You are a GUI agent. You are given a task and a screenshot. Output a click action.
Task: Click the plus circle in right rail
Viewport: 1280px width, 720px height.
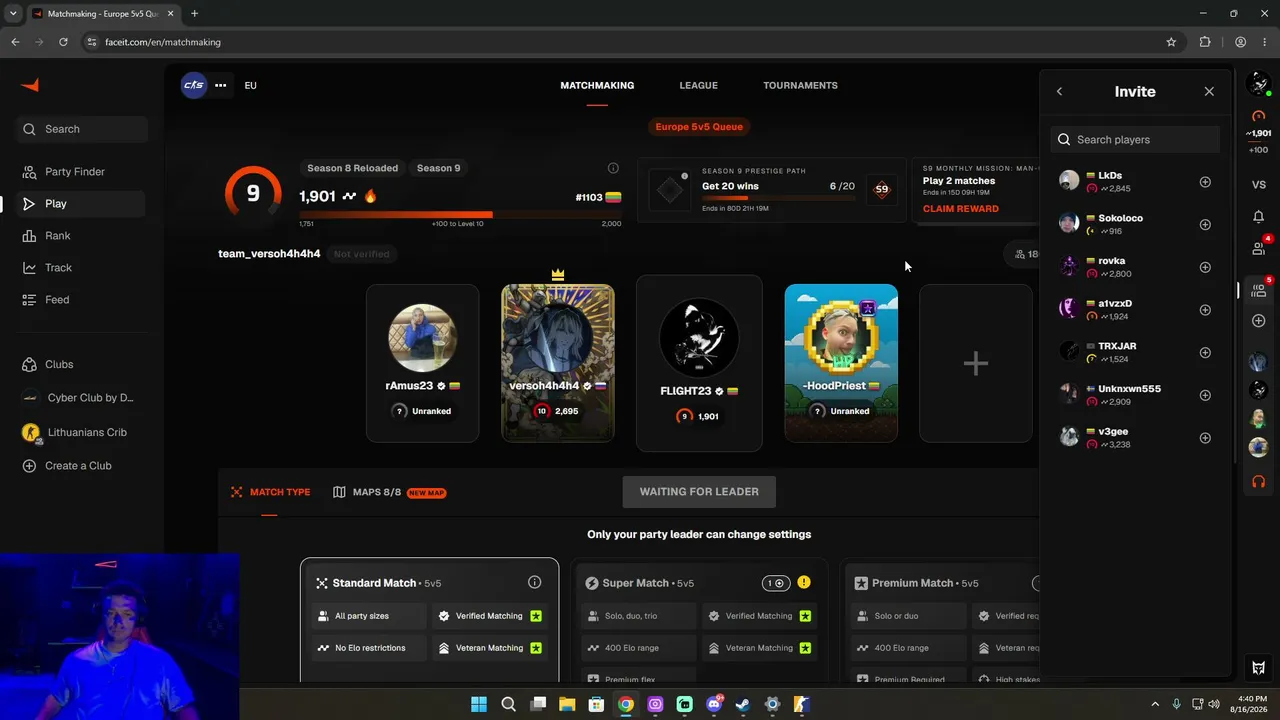coord(1259,321)
